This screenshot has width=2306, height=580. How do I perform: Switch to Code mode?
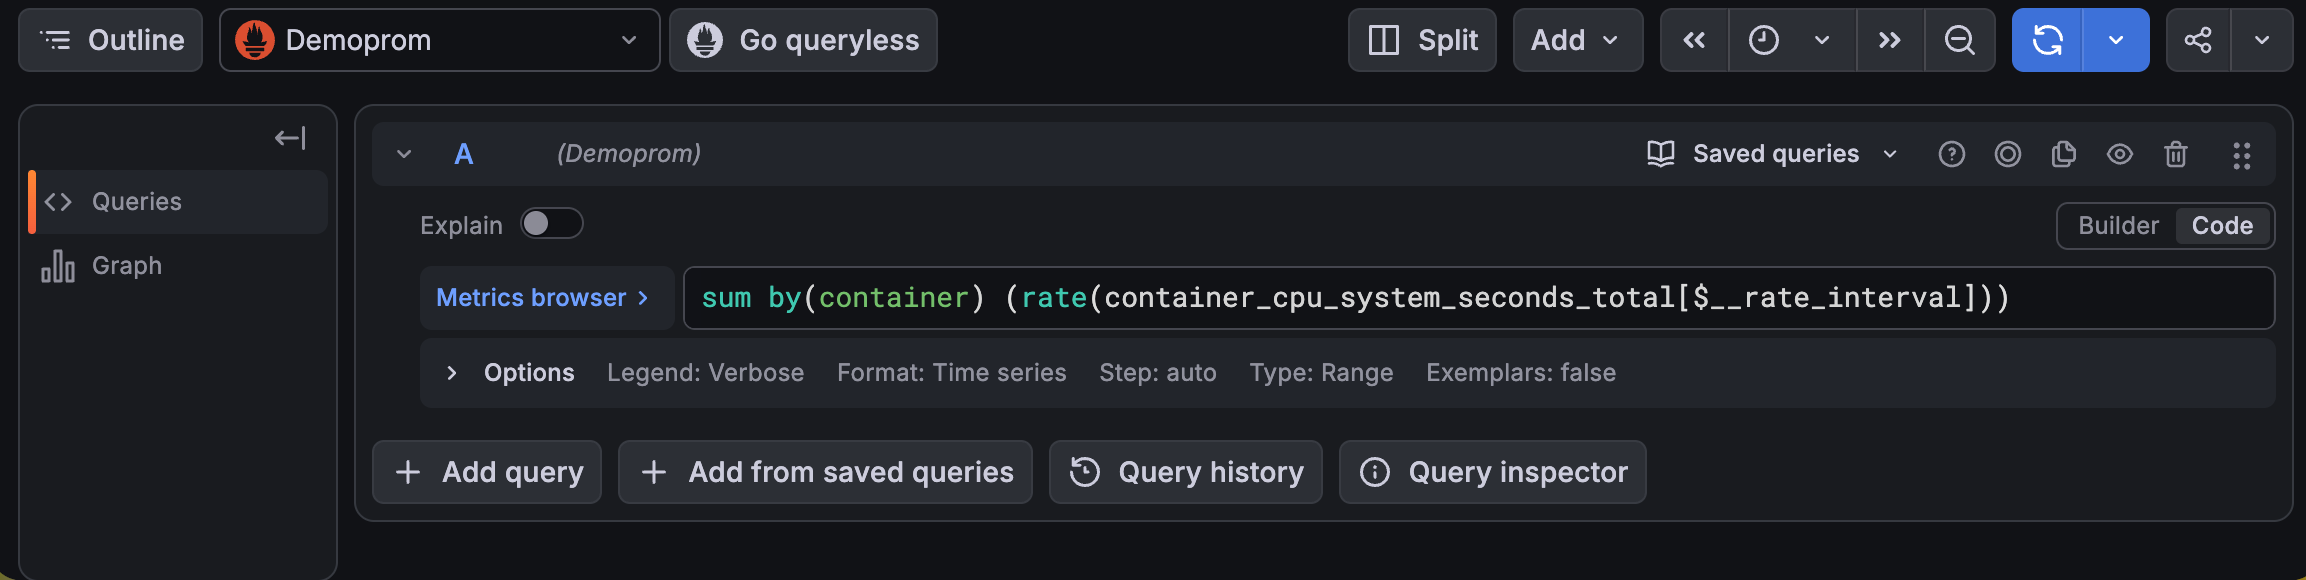pyautogui.click(x=2222, y=226)
